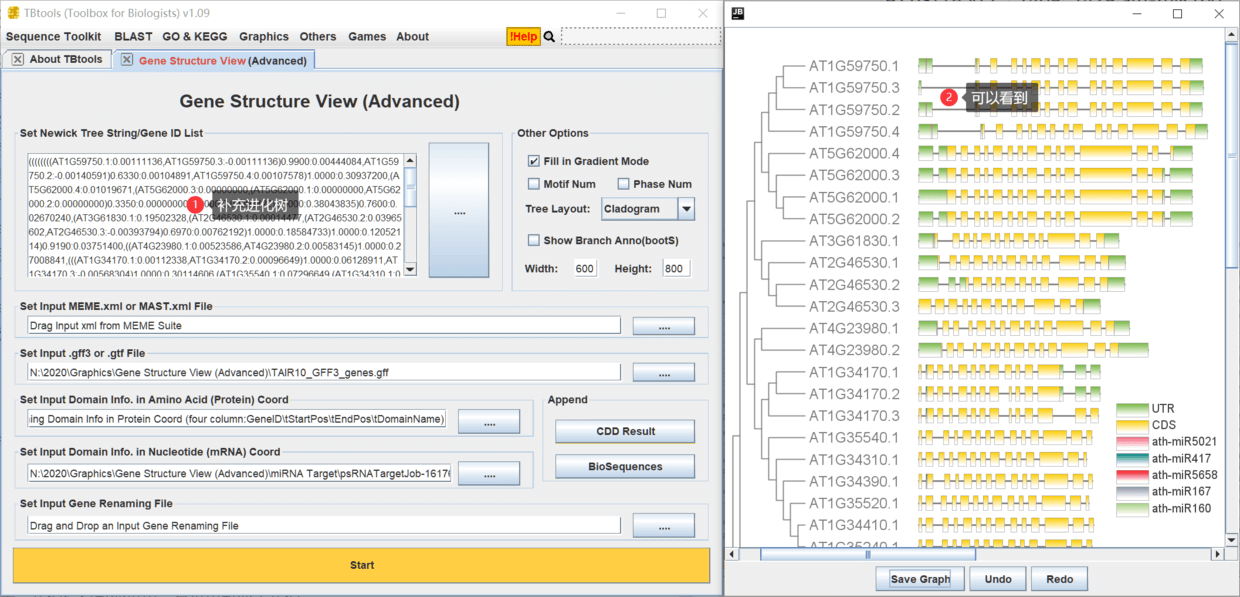Click the nucleotide coord domain path field
Screen dimensions: 1240x597
(x=238, y=472)
